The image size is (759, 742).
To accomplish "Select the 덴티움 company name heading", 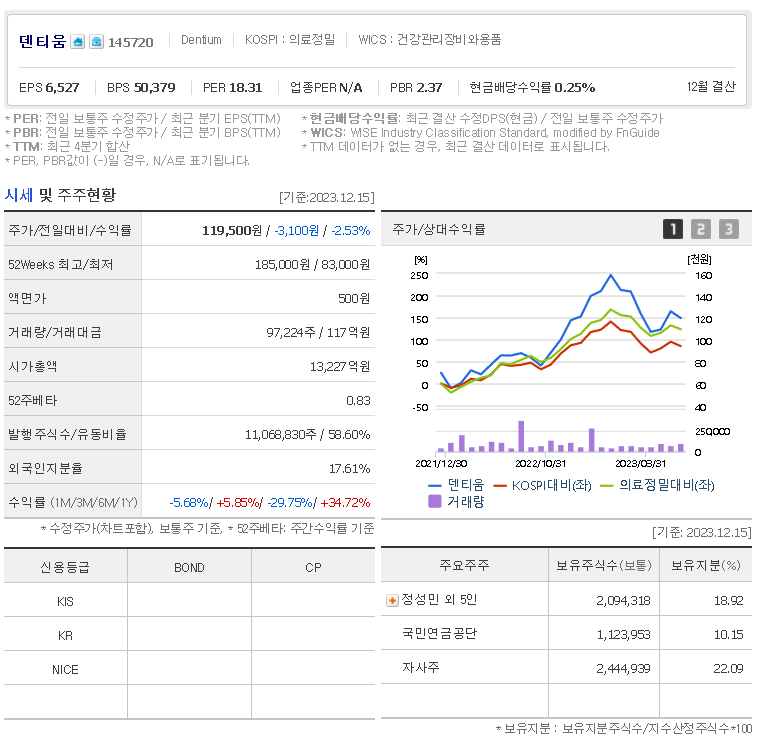I will tap(42, 42).
